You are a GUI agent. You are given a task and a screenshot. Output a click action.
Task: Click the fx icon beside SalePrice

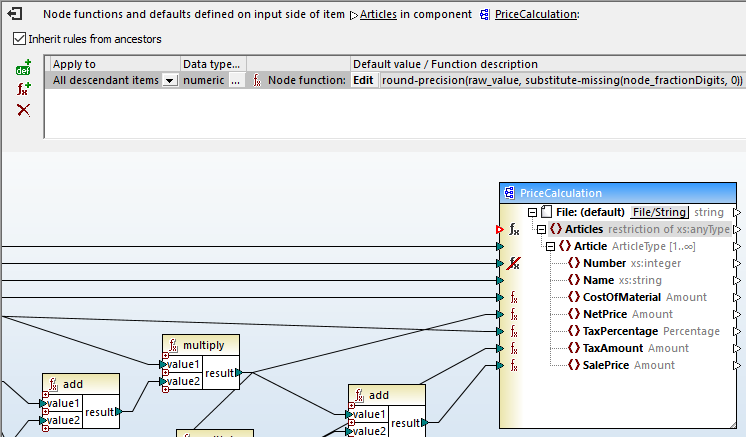(x=514, y=366)
